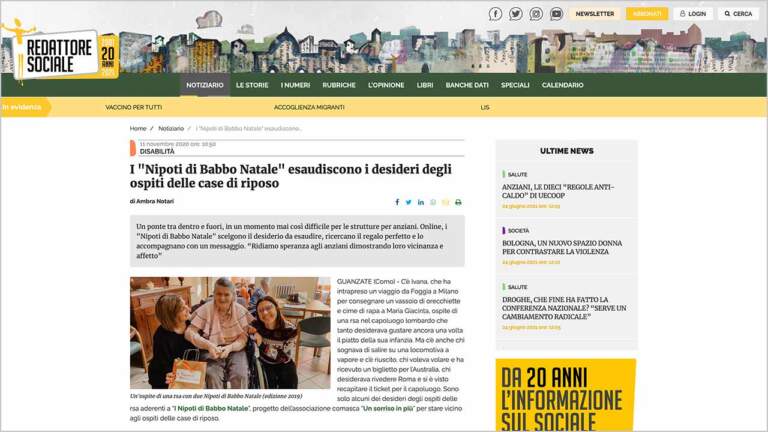Click the Abbonati button

tap(647, 14)
